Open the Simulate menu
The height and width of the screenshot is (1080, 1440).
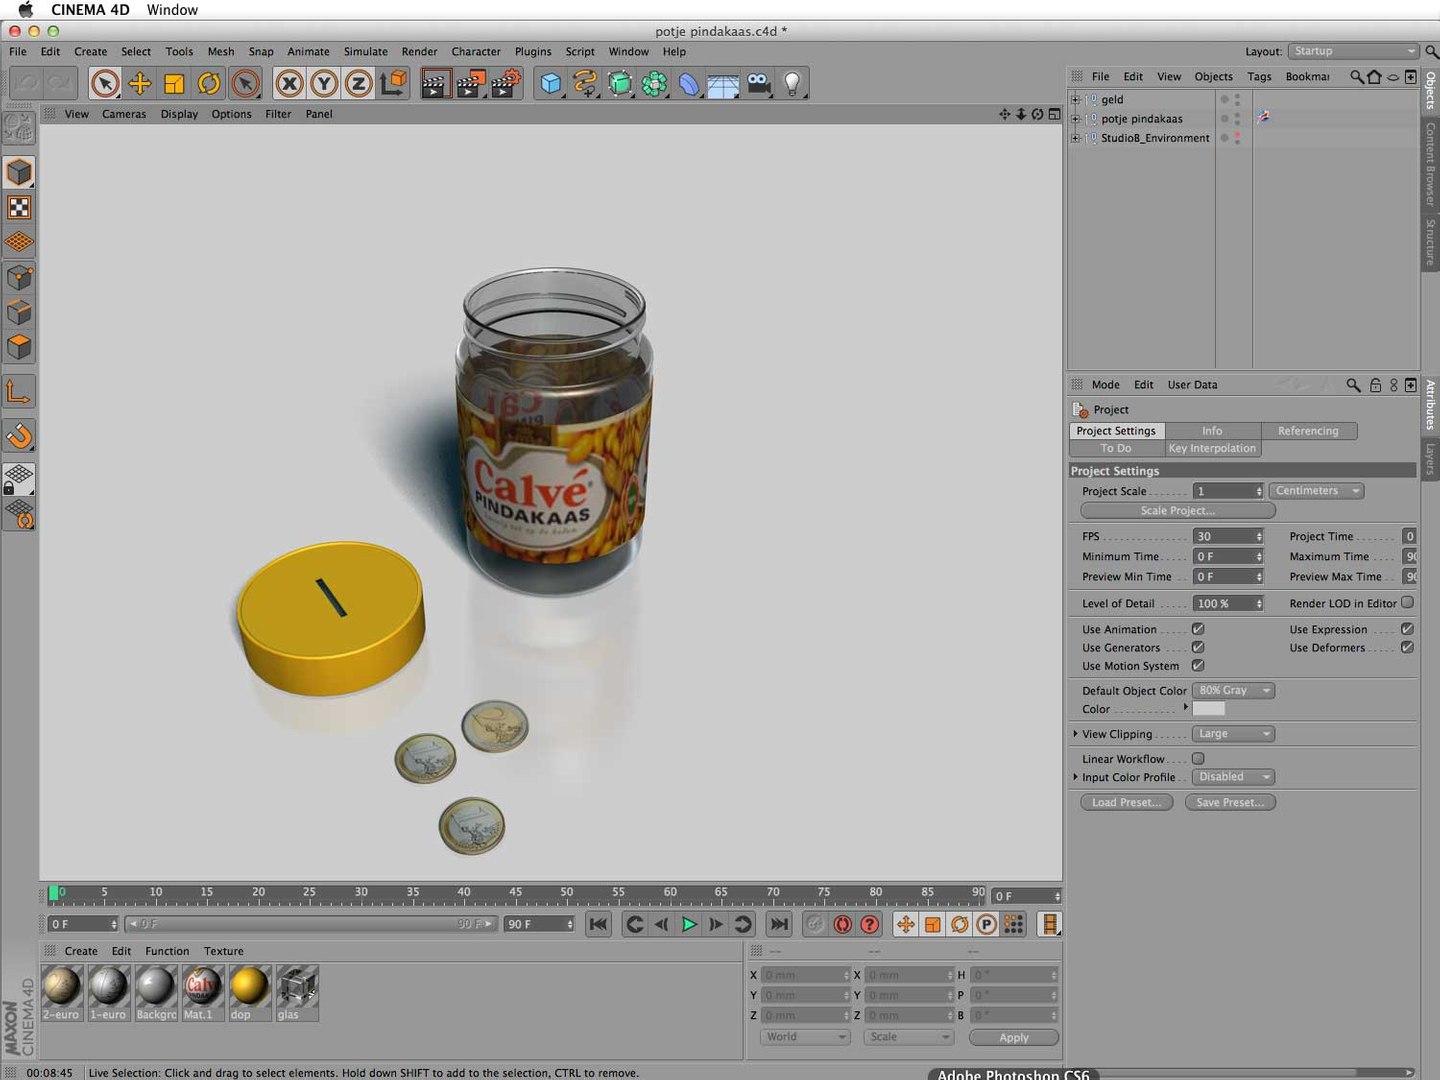coord(366,51)
